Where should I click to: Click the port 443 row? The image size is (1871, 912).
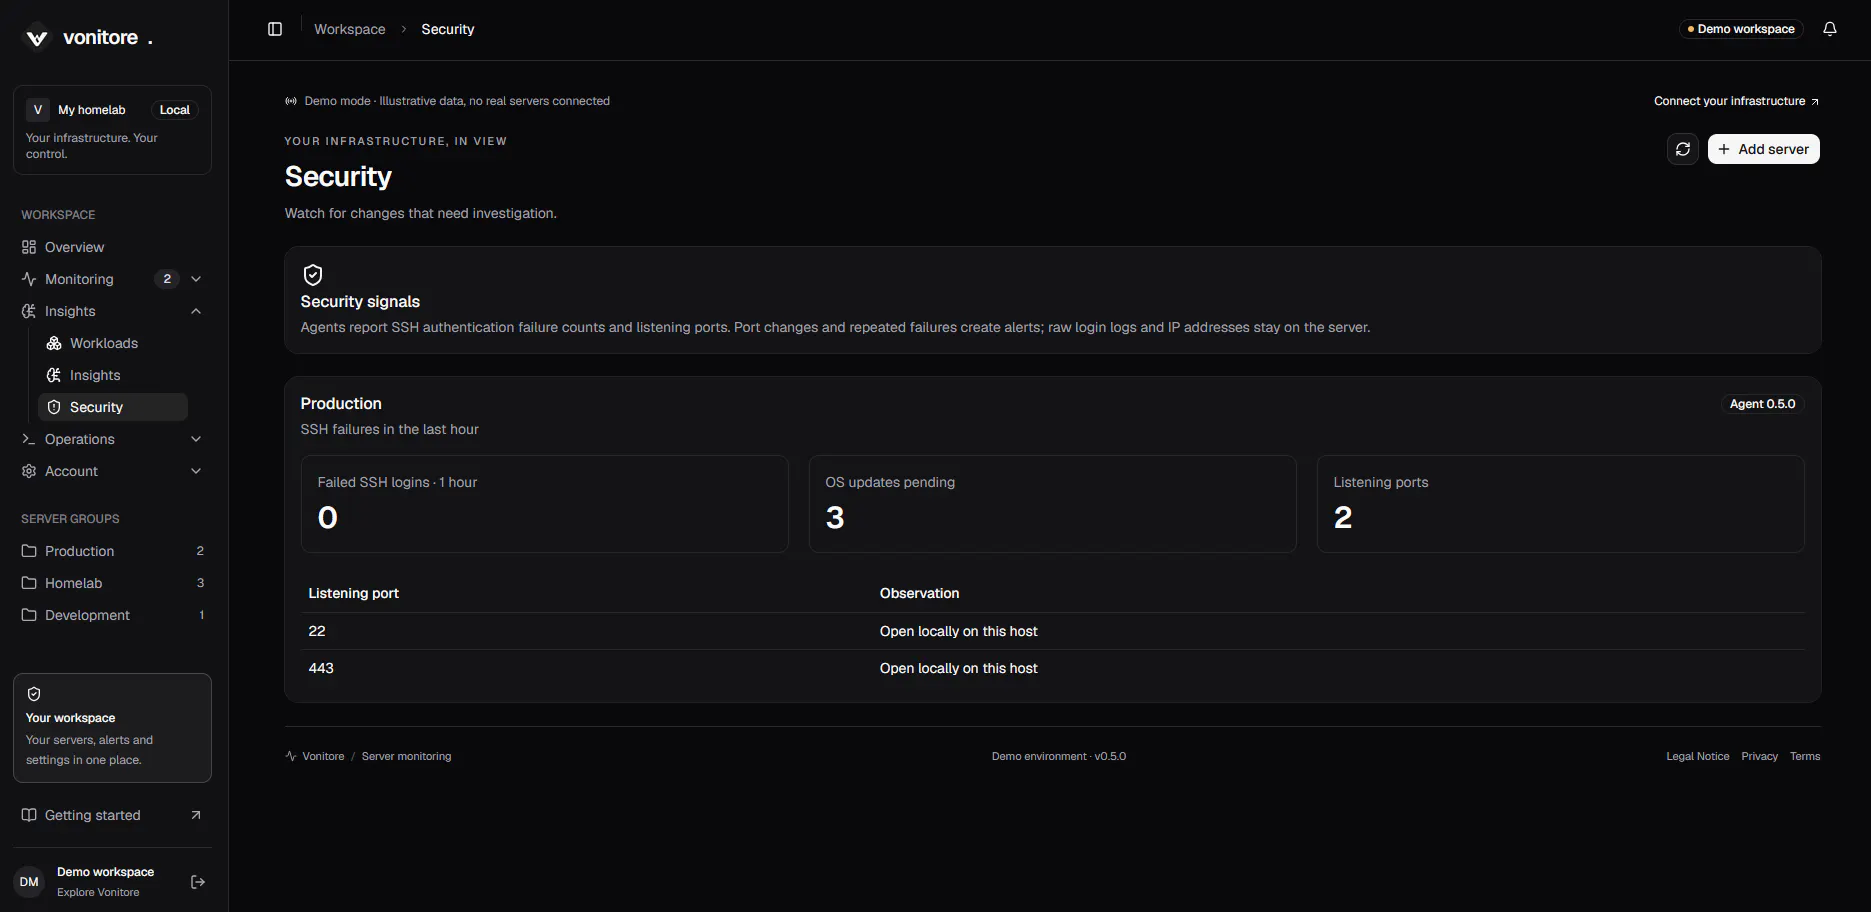(x=1053, y=668)
